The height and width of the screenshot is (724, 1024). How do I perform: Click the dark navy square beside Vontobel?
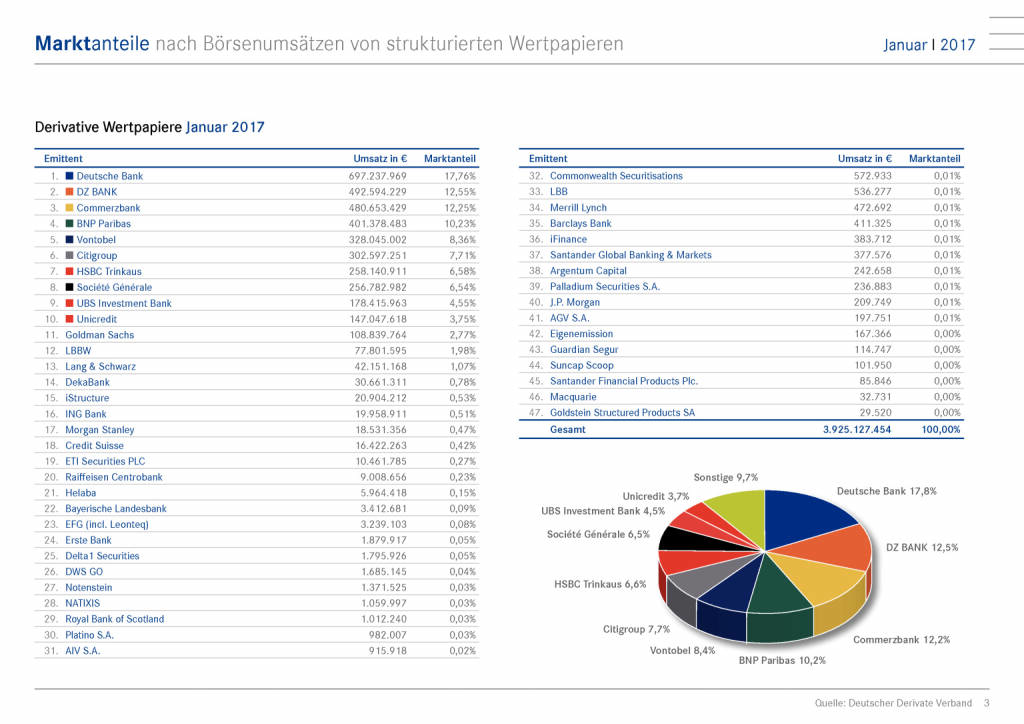[69, 240]
